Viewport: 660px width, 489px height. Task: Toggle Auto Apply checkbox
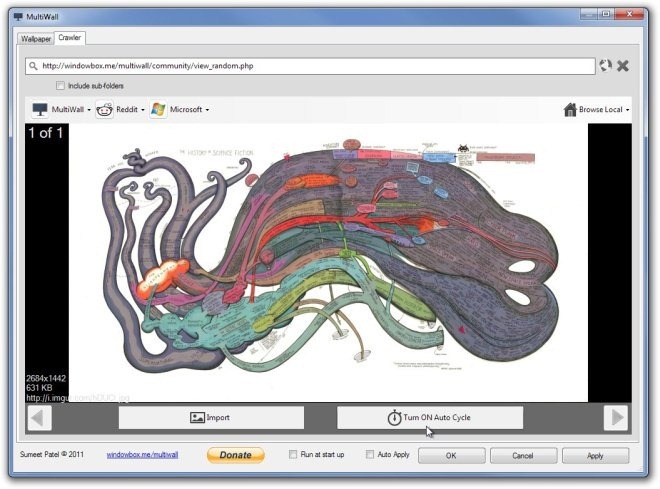tap(370, 454)
